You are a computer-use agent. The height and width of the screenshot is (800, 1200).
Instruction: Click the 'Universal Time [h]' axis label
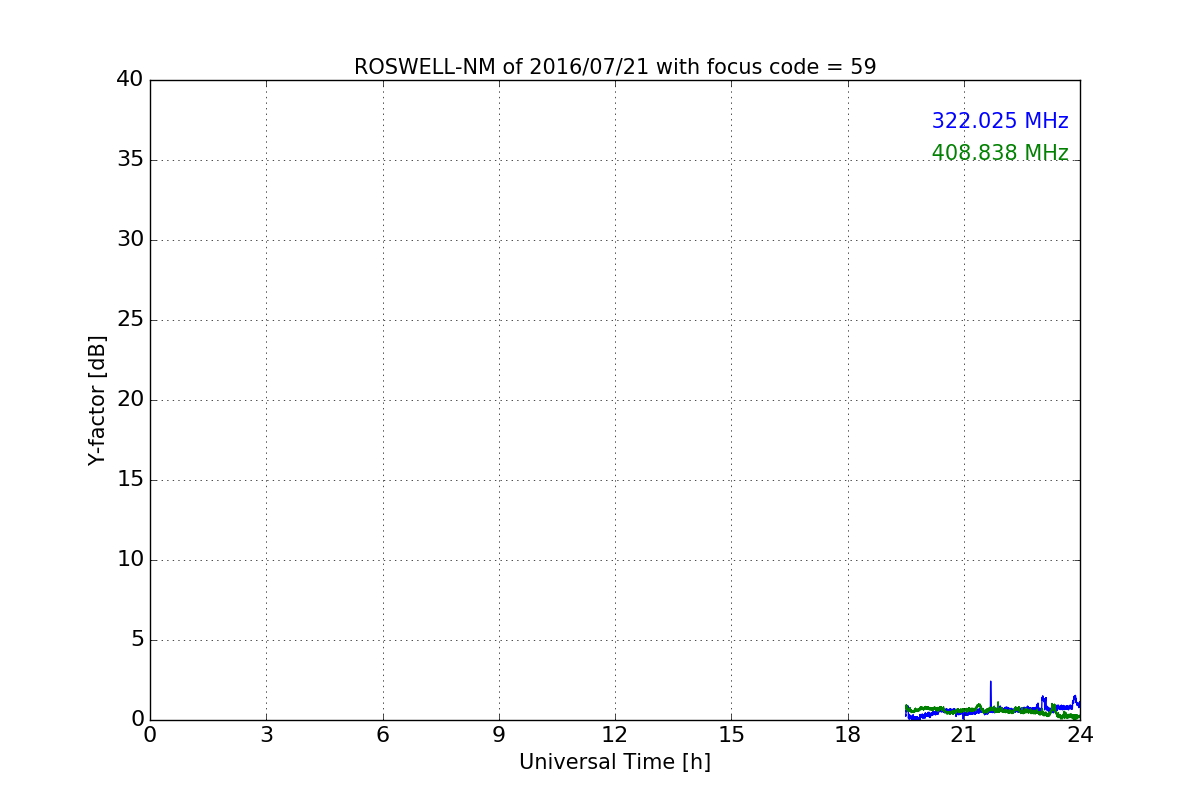pyautogui.click(x=615, y=762)
